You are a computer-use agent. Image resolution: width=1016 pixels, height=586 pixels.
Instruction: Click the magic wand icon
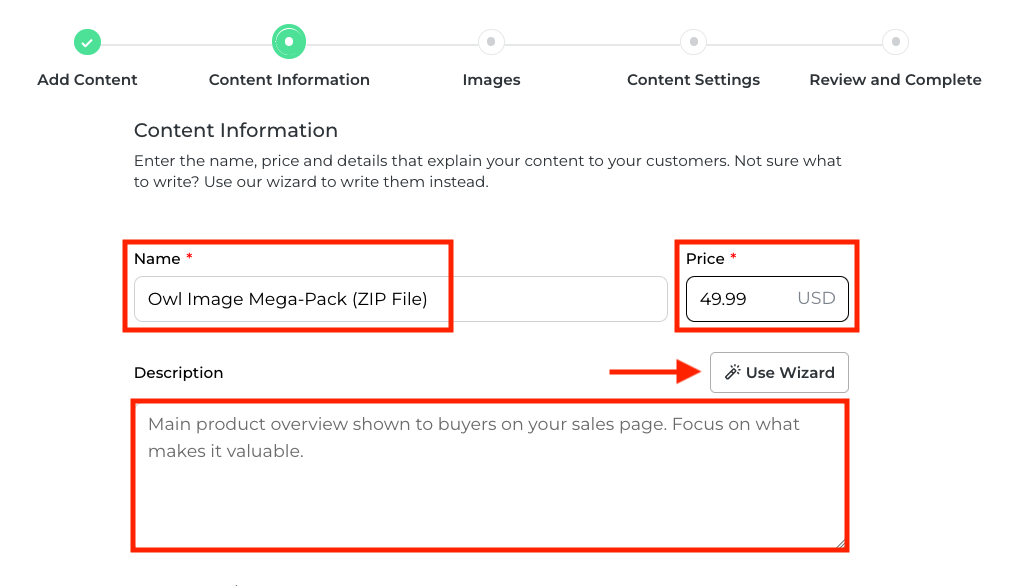(x=732, y=373)
